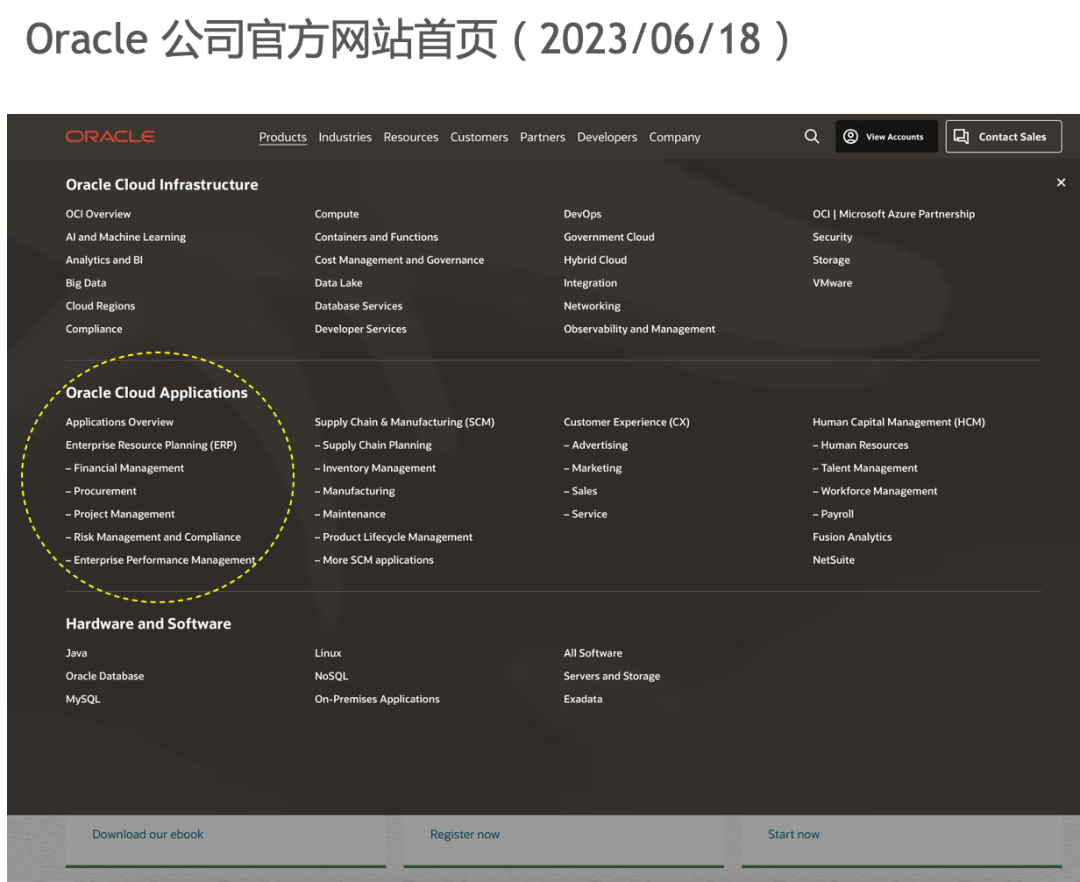This screenshot has height=882, width=1080.
Task: Open the Partners menu
Action: pyautogui.click(x=543, y=137)
